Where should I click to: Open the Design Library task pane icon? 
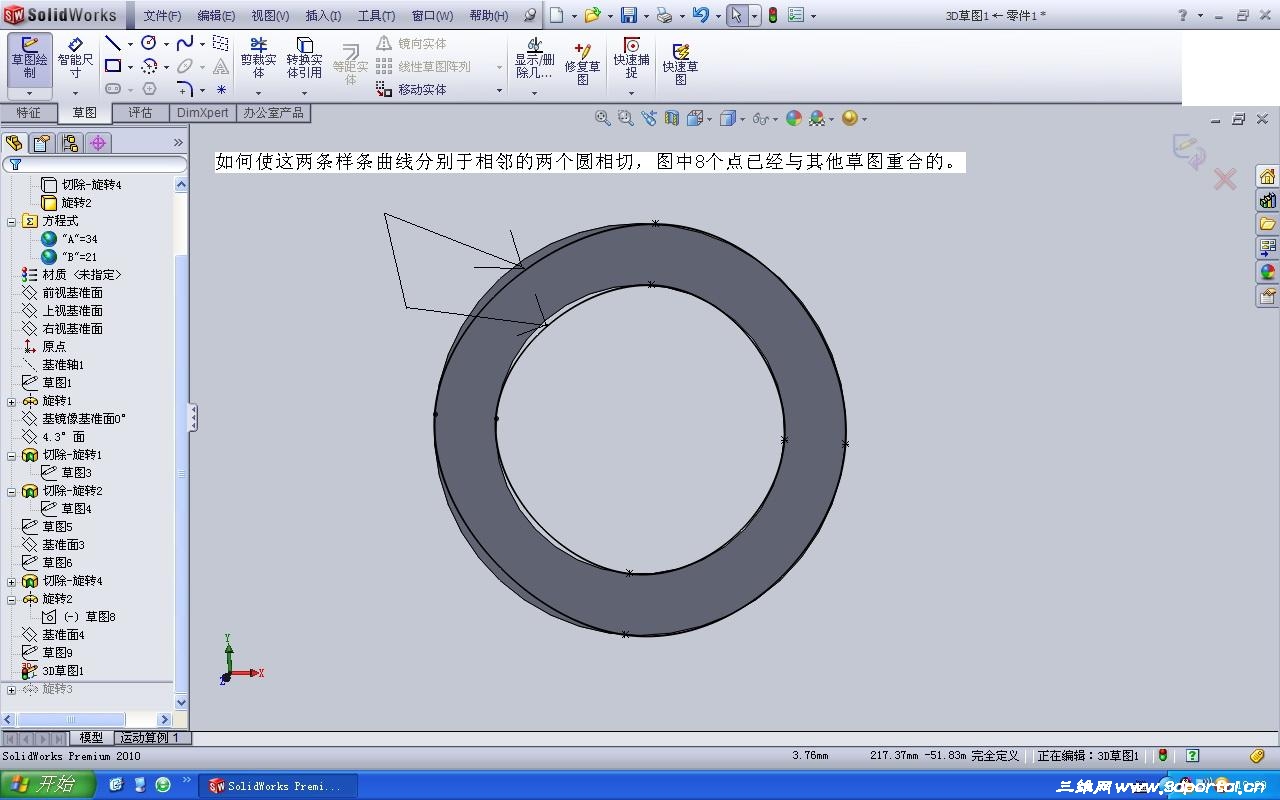click(1268, 200)
